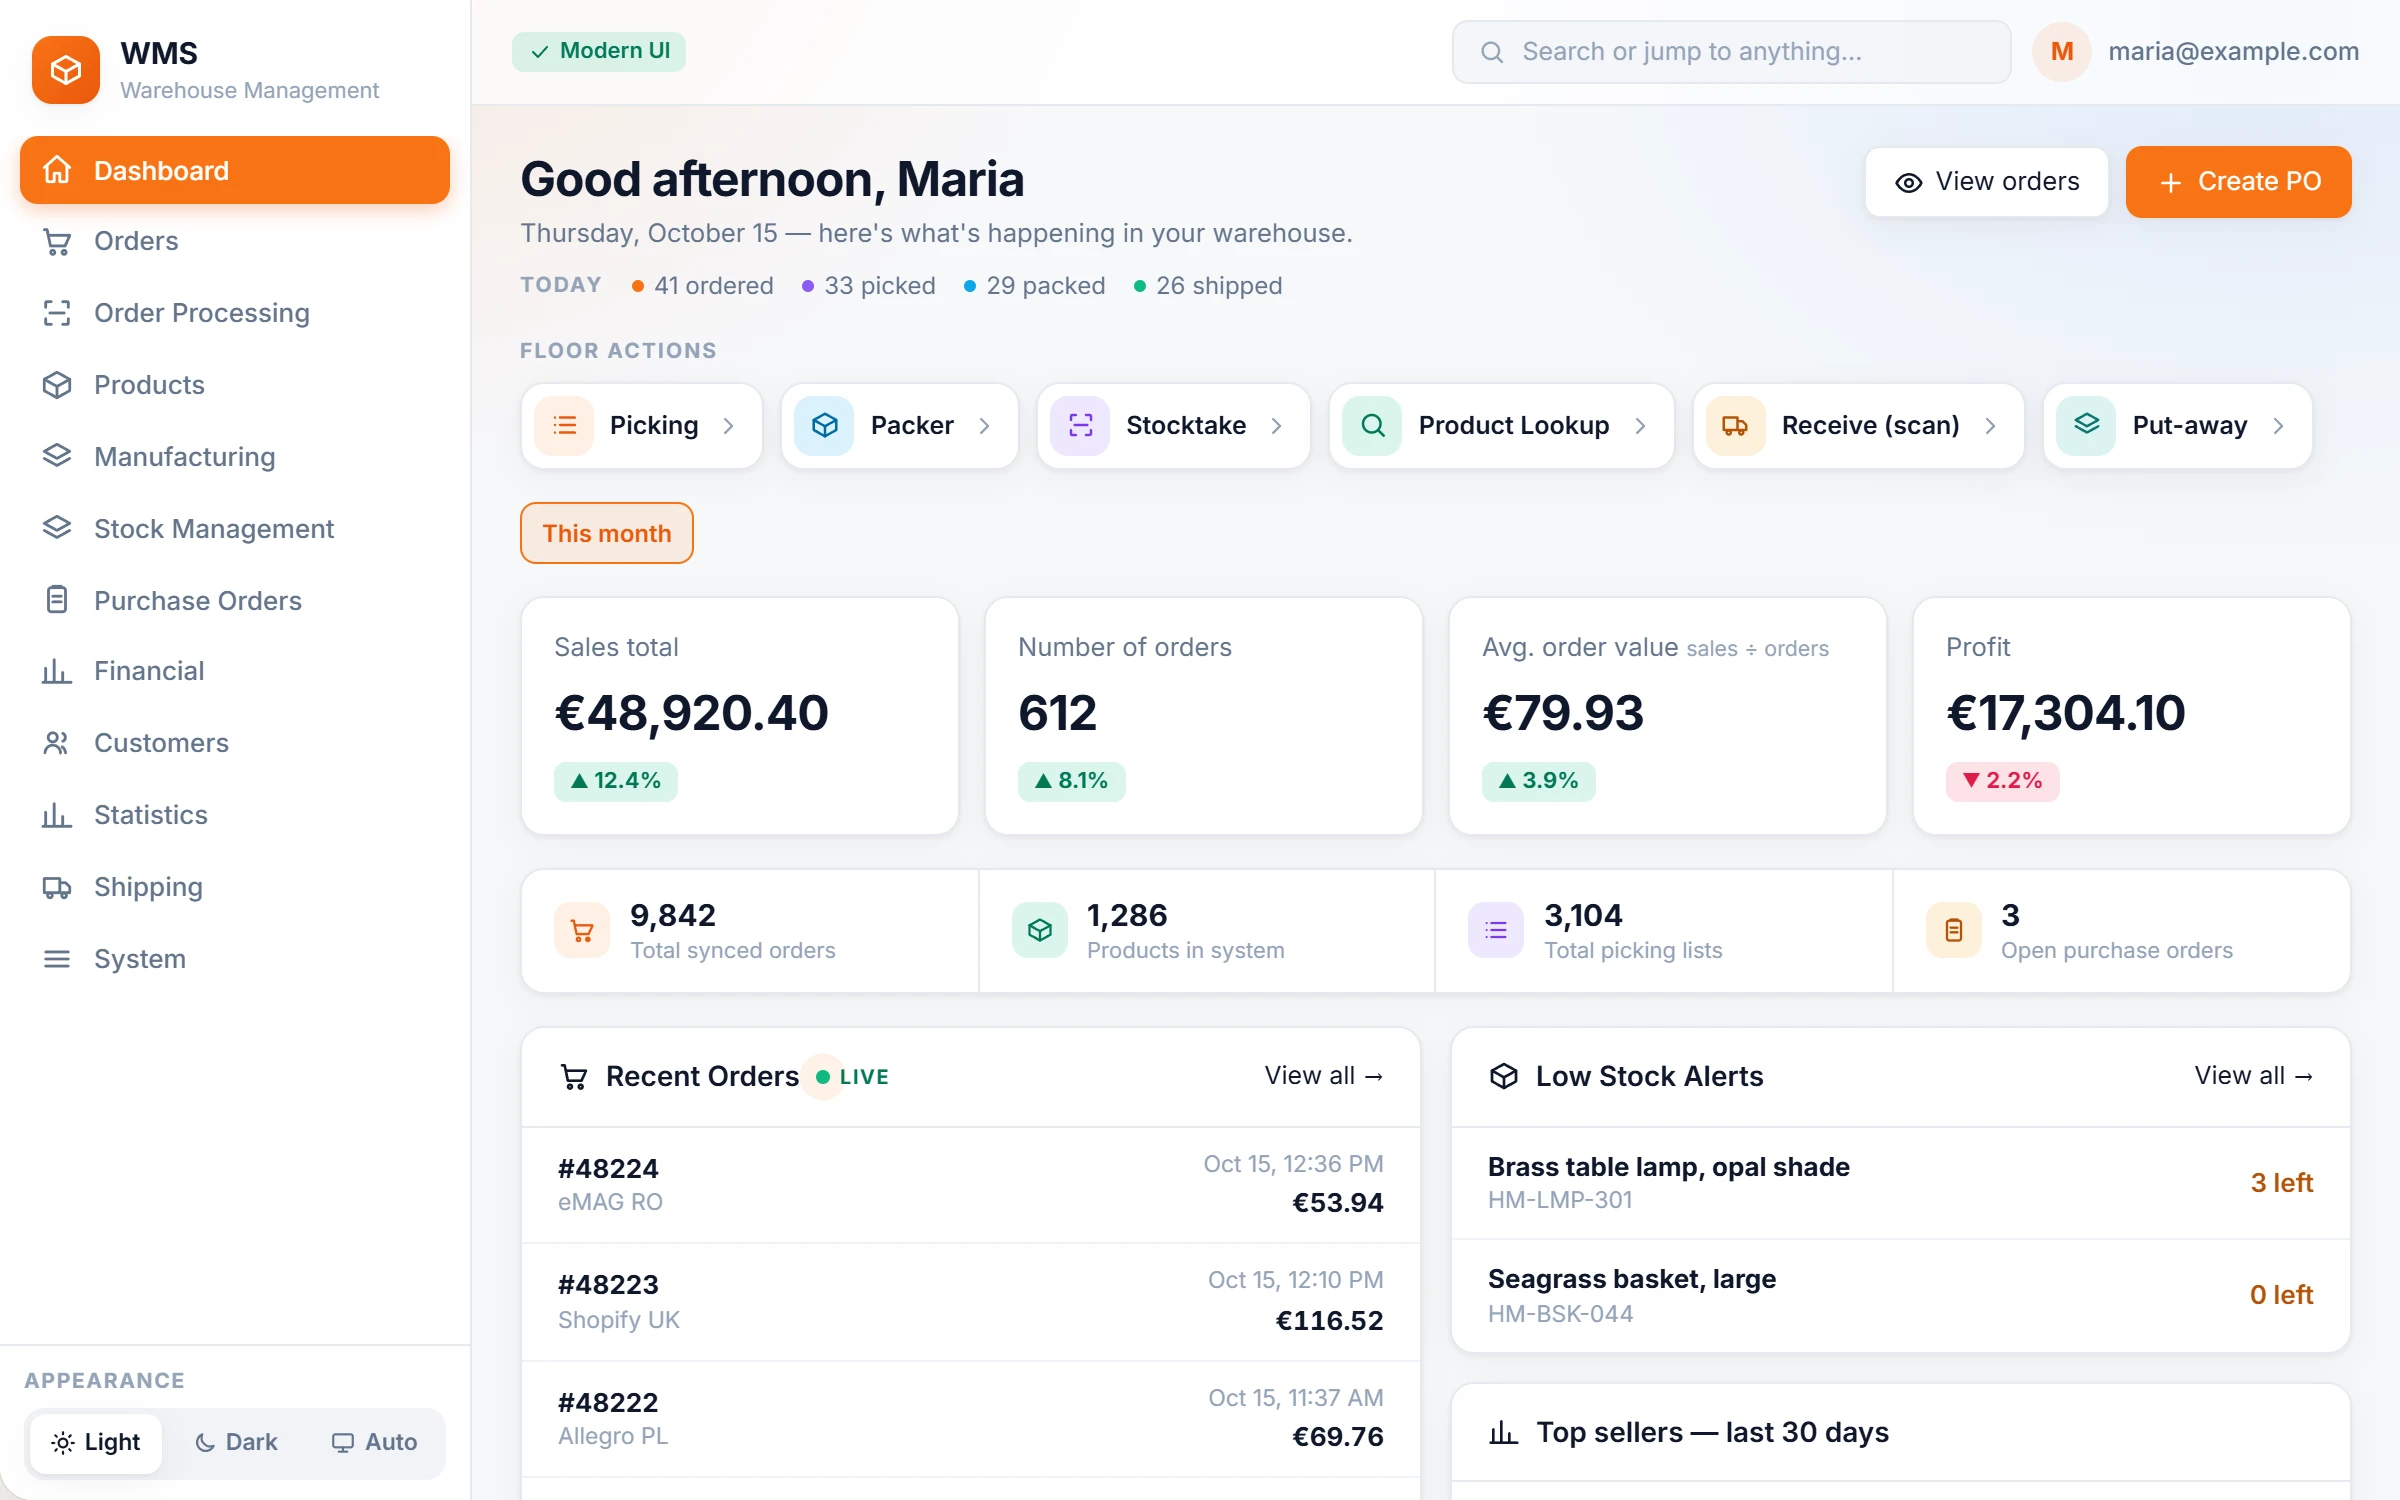2400x1500 pixels.
Task: Select the order #48222 from Allegro PL
Action: (x=970, y=1419)
